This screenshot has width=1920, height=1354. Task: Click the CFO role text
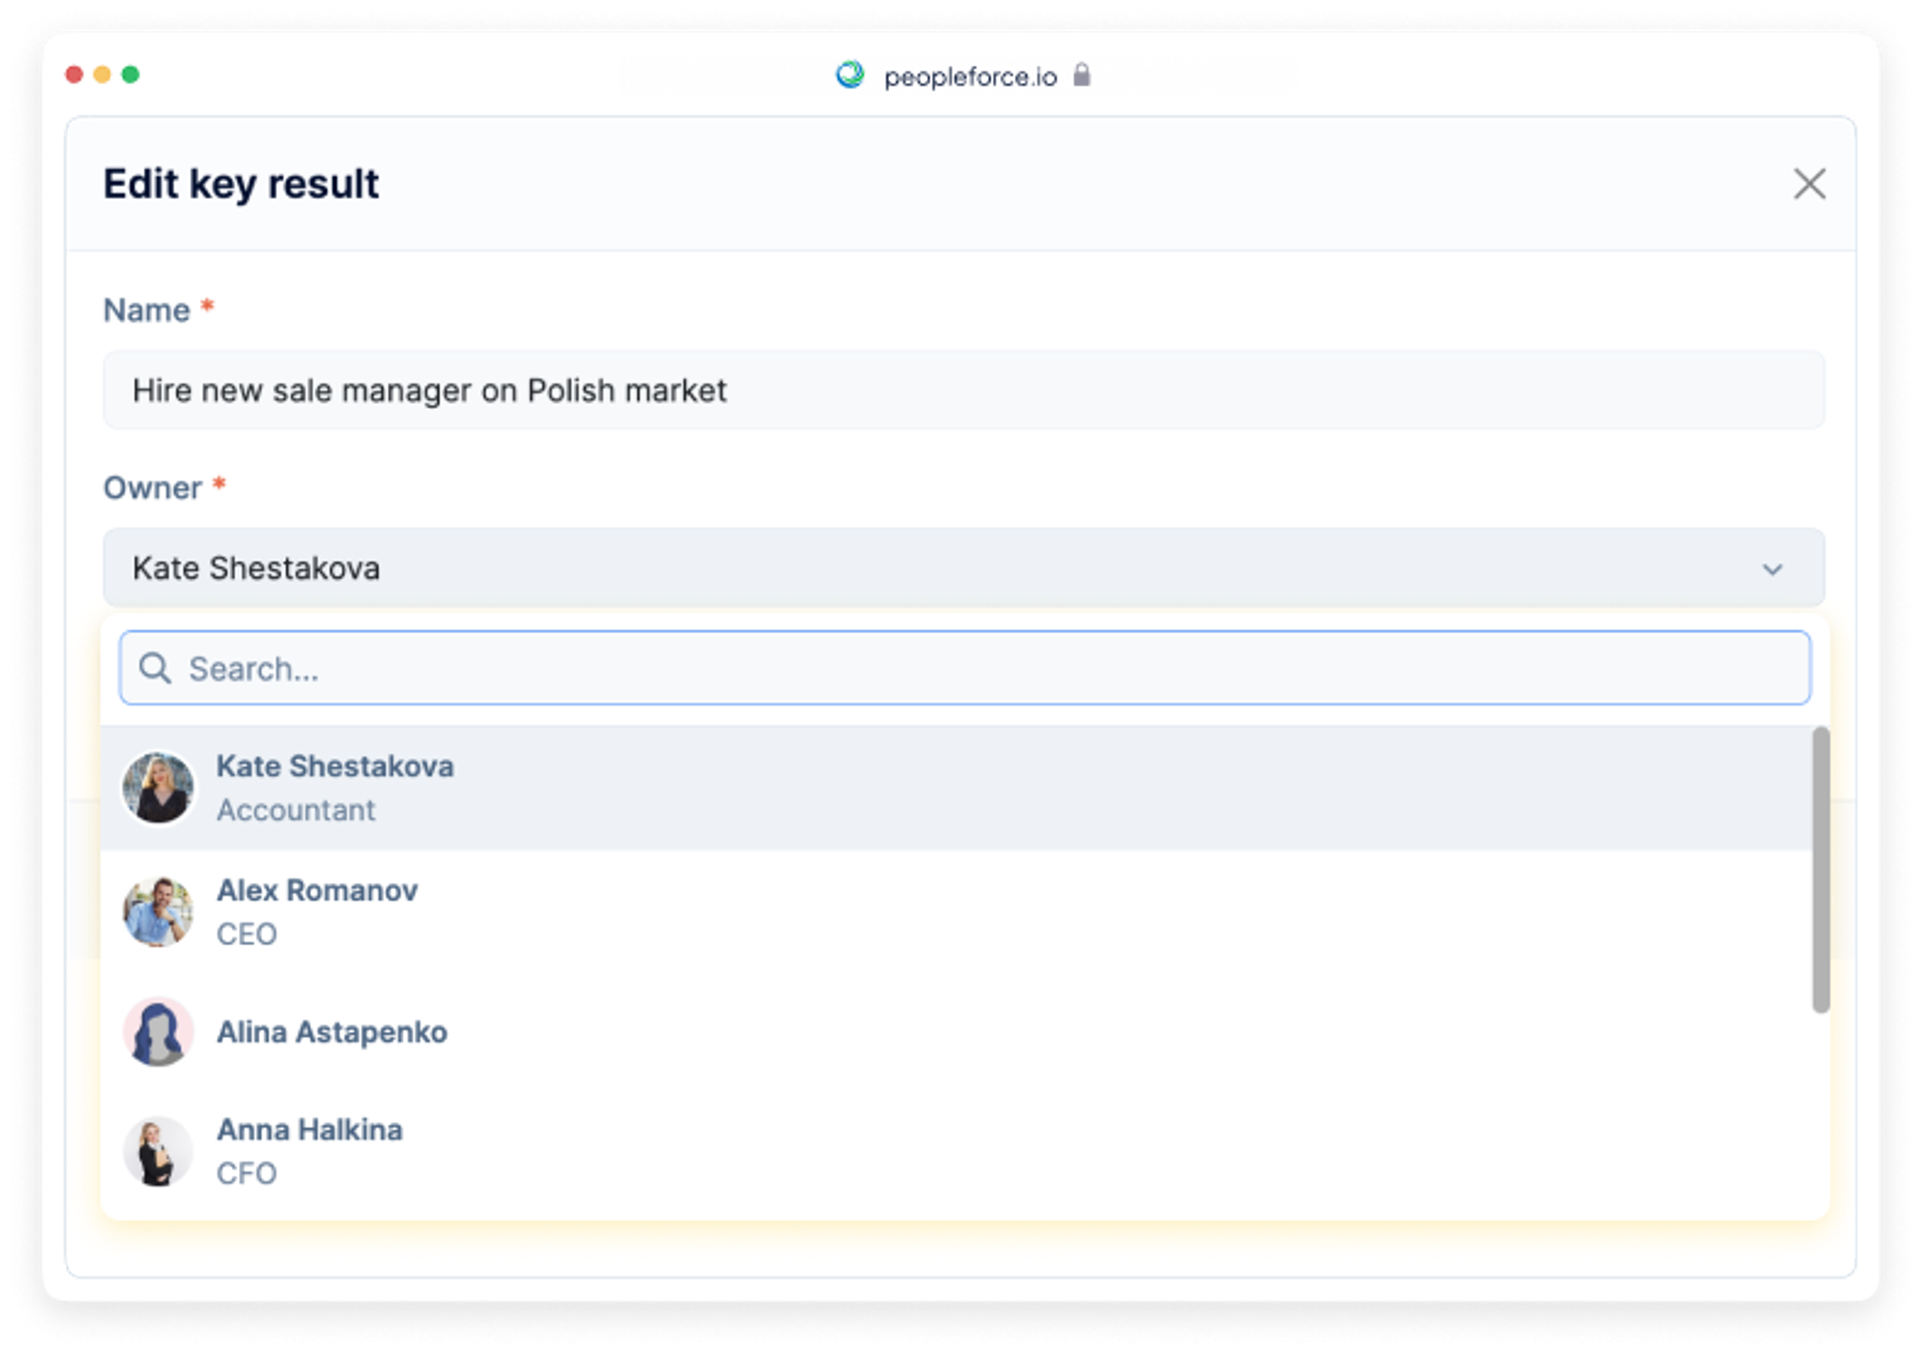(x=247, y=1173)
